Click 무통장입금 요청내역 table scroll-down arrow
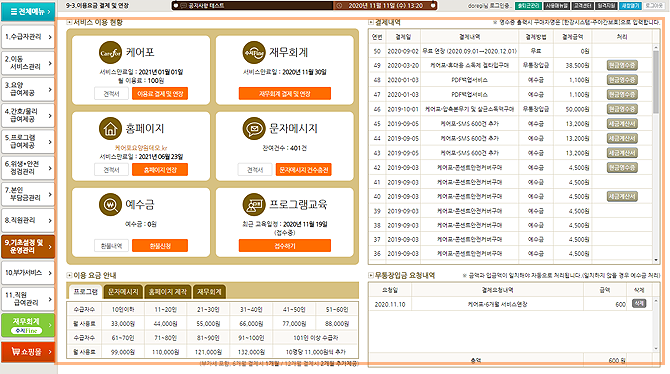Image resolution: width=670 pixels, height=374 pixels. [x=656, y=349]
